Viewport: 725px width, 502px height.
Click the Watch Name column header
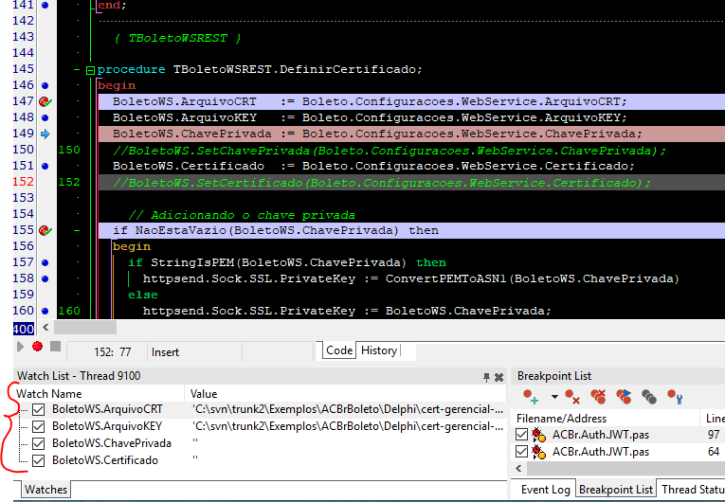point(99,394)
